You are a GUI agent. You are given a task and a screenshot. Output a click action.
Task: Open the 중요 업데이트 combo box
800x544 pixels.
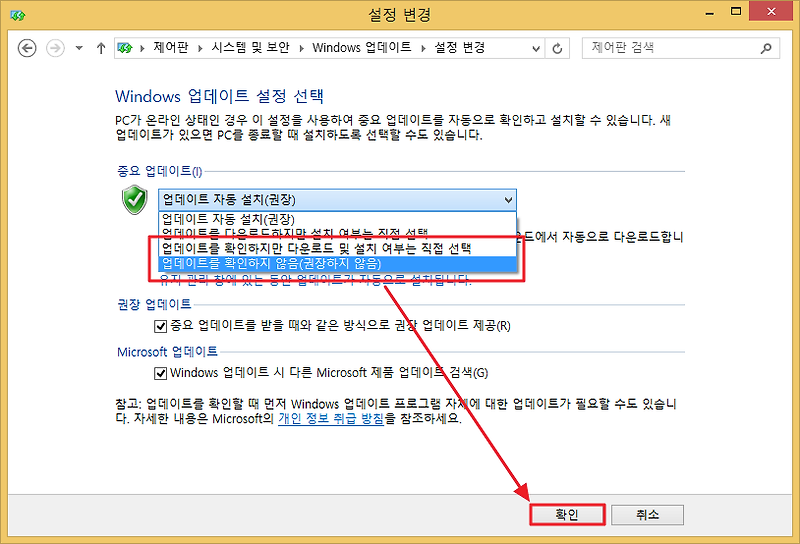coord(337,200)
